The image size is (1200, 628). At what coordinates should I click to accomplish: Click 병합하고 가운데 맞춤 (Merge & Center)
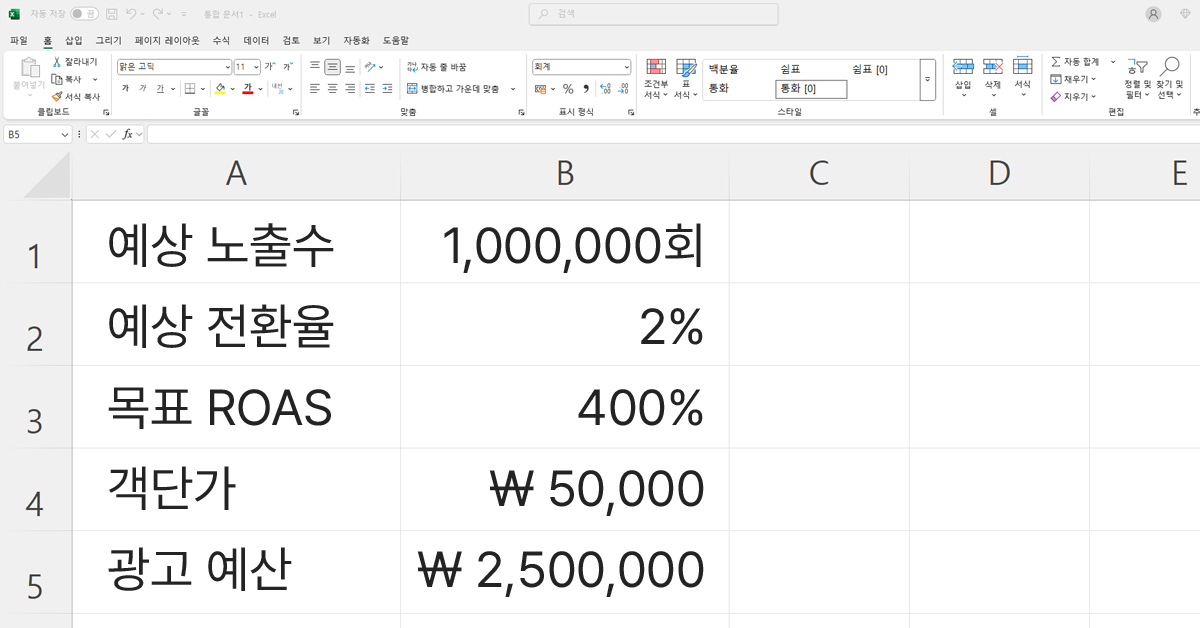click(x=453, y=89)
